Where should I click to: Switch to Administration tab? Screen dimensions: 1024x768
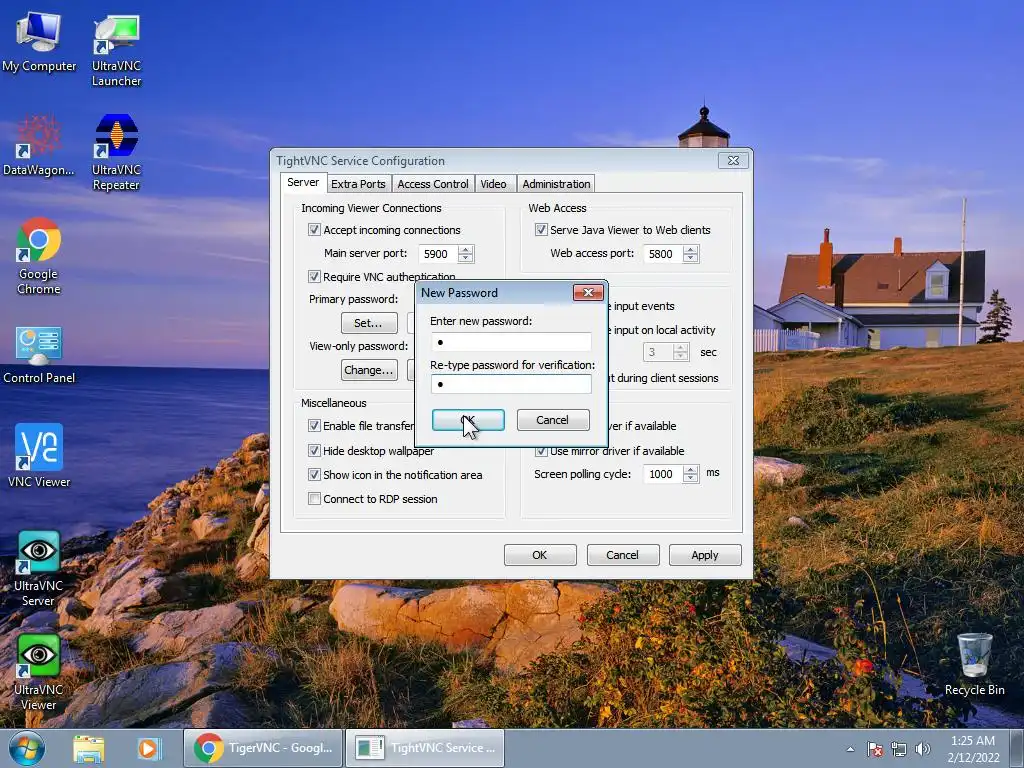pyautogui.click(x=556, y=184)
